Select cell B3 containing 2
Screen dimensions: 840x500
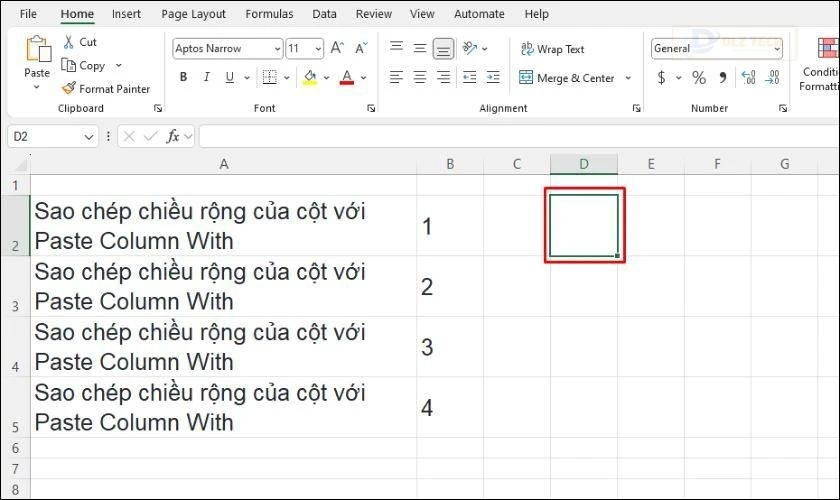point(450,286)
